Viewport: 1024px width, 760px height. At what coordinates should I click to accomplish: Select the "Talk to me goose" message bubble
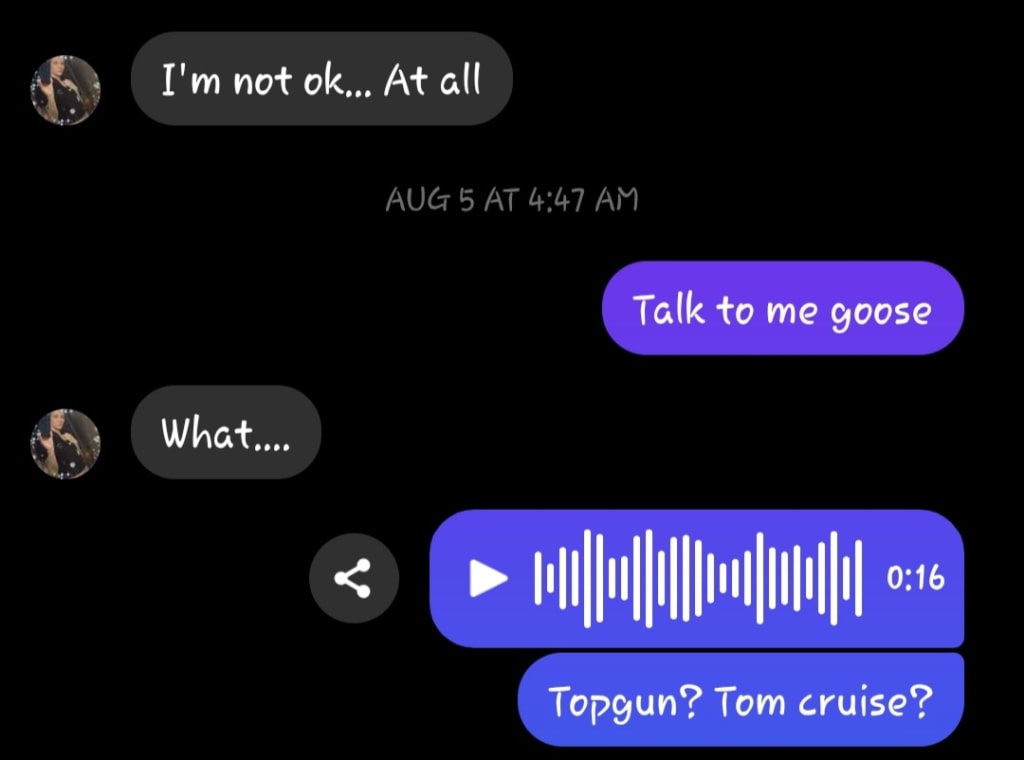click(x=782, y=308)
